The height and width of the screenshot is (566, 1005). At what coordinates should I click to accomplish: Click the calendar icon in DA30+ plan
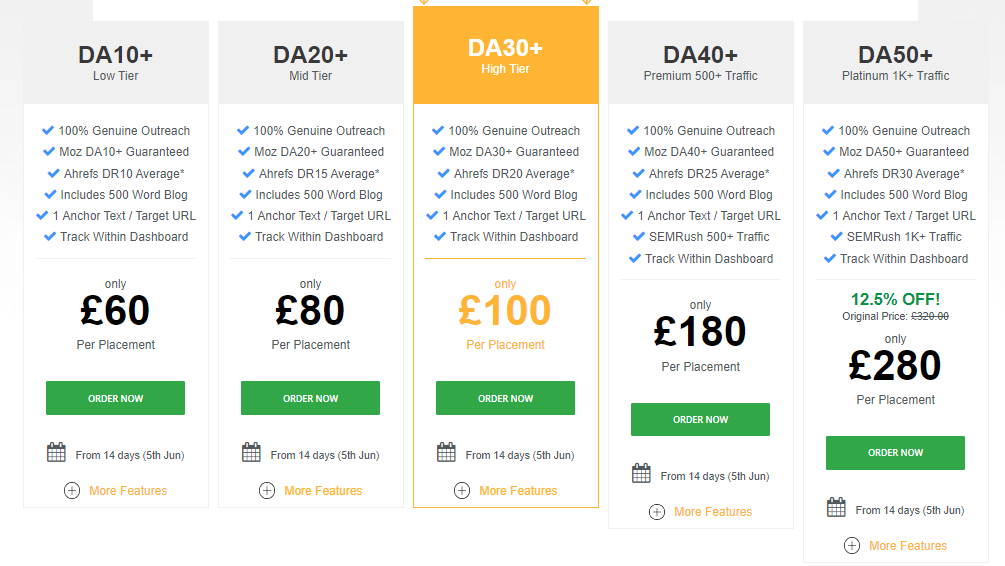click(446, 452)
